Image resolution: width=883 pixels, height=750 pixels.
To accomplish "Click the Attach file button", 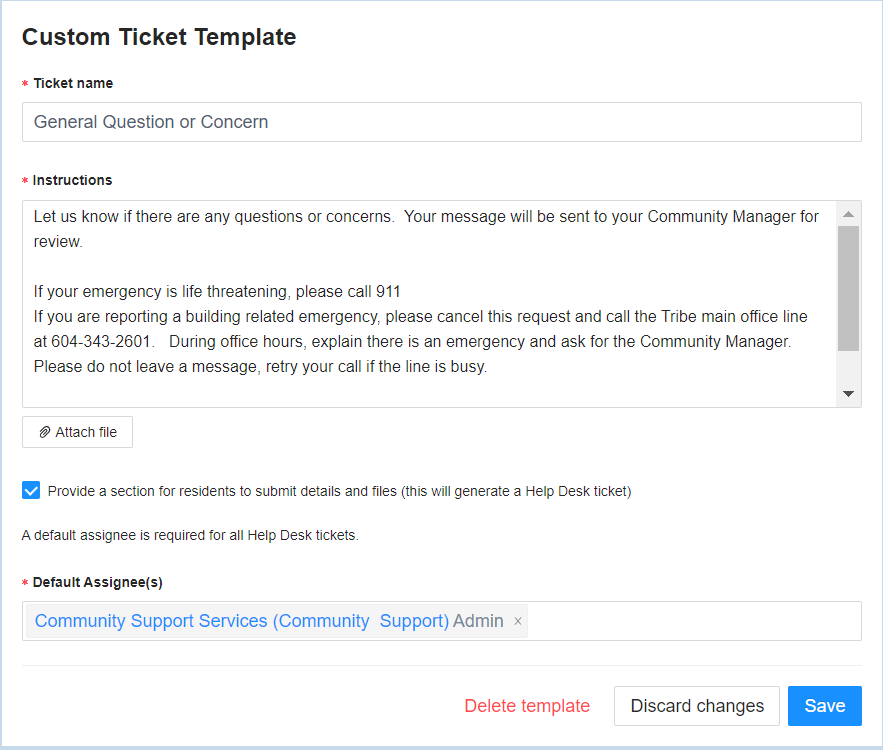I will [x=77, y=432].
